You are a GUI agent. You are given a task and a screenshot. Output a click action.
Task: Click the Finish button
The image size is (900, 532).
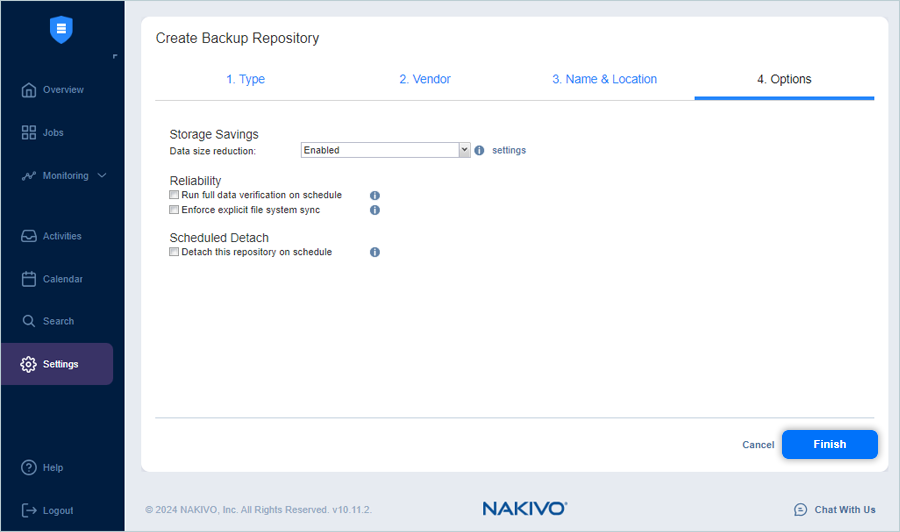pyautogui.click(x=829, y=444)
